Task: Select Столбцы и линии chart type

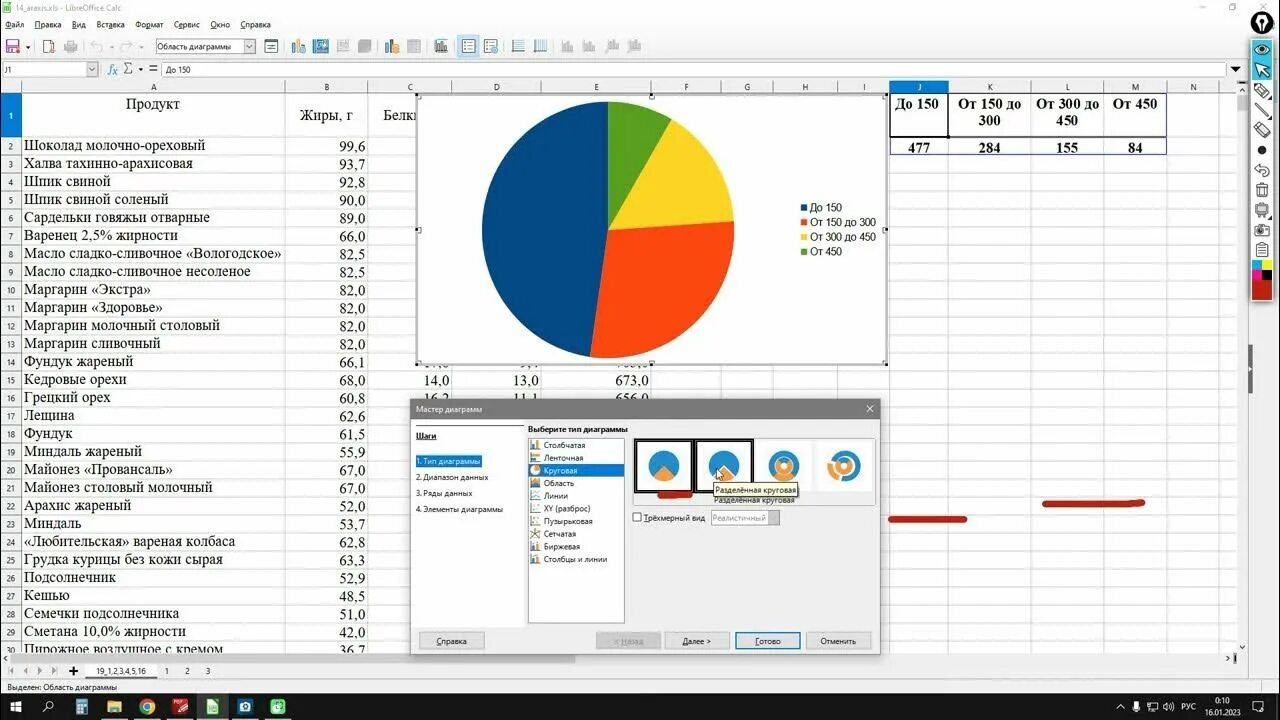Action: tap(576, 559)
